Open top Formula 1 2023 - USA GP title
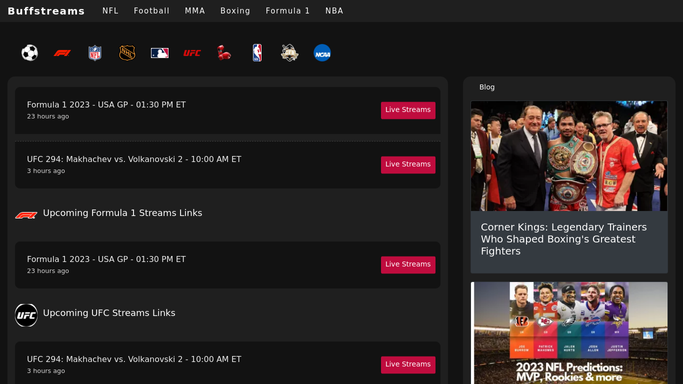683x384 pixels. 106,105
